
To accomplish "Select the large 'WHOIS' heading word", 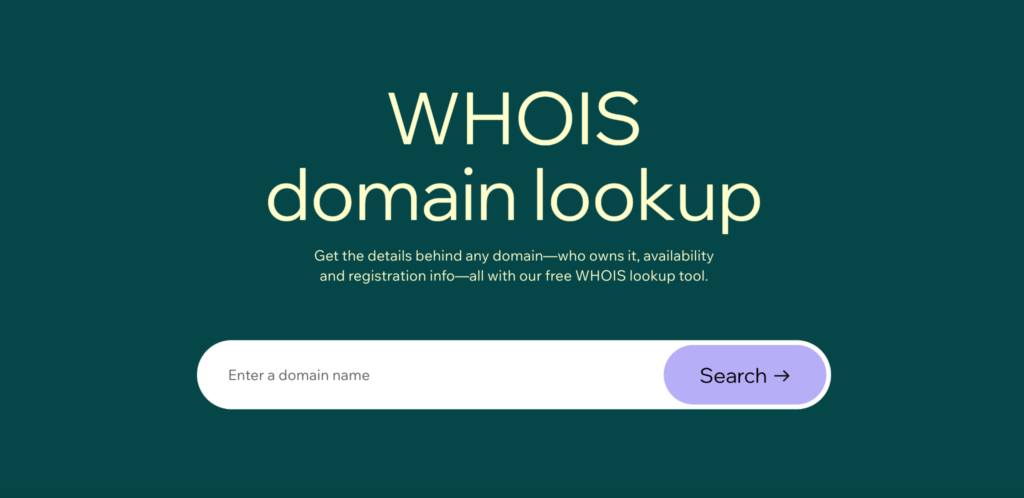I will tap(513, 120).
